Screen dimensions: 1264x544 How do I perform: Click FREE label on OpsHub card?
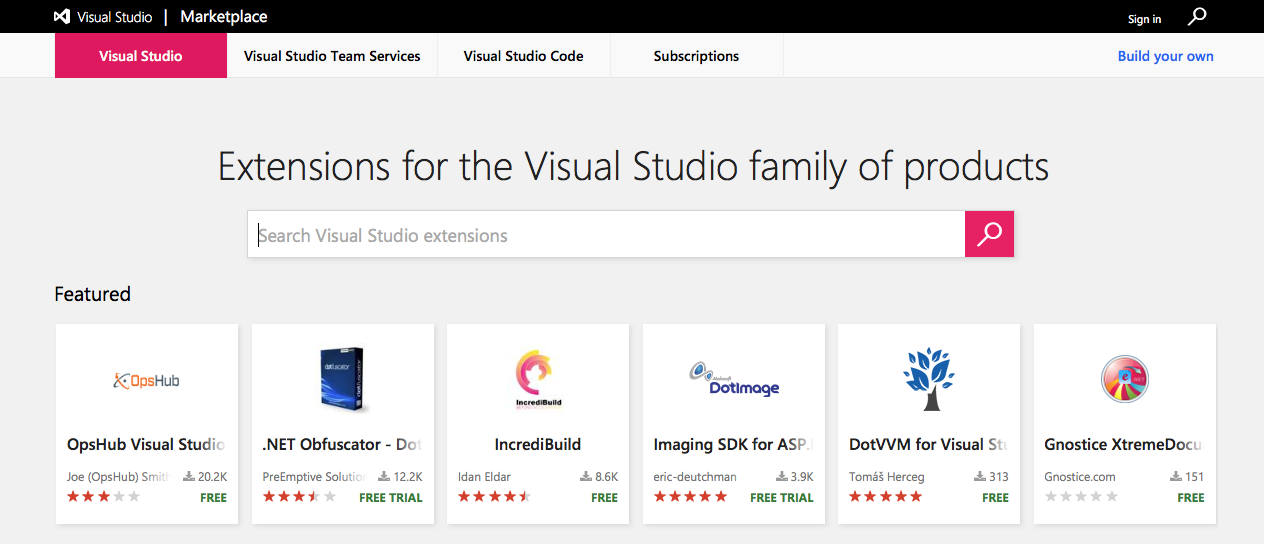(214, 497)
